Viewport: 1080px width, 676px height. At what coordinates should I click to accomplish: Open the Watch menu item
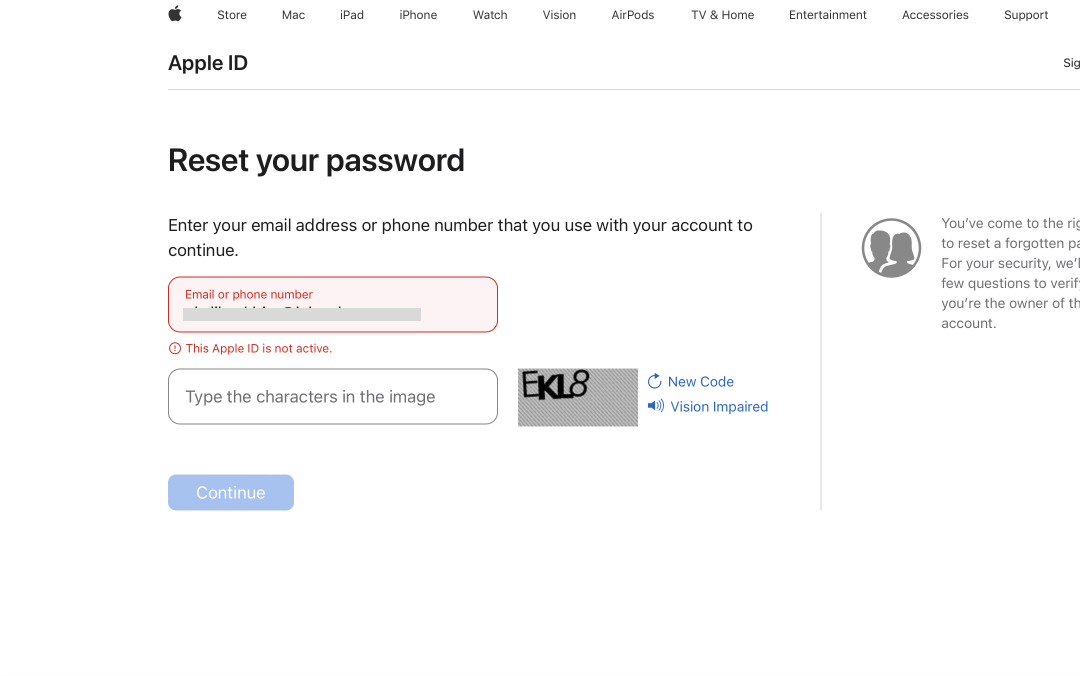point(490,15)
